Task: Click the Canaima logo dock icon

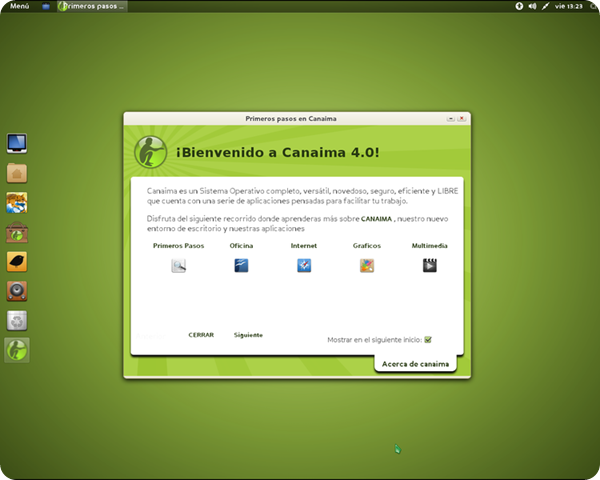Action: (x=17, y=350)
